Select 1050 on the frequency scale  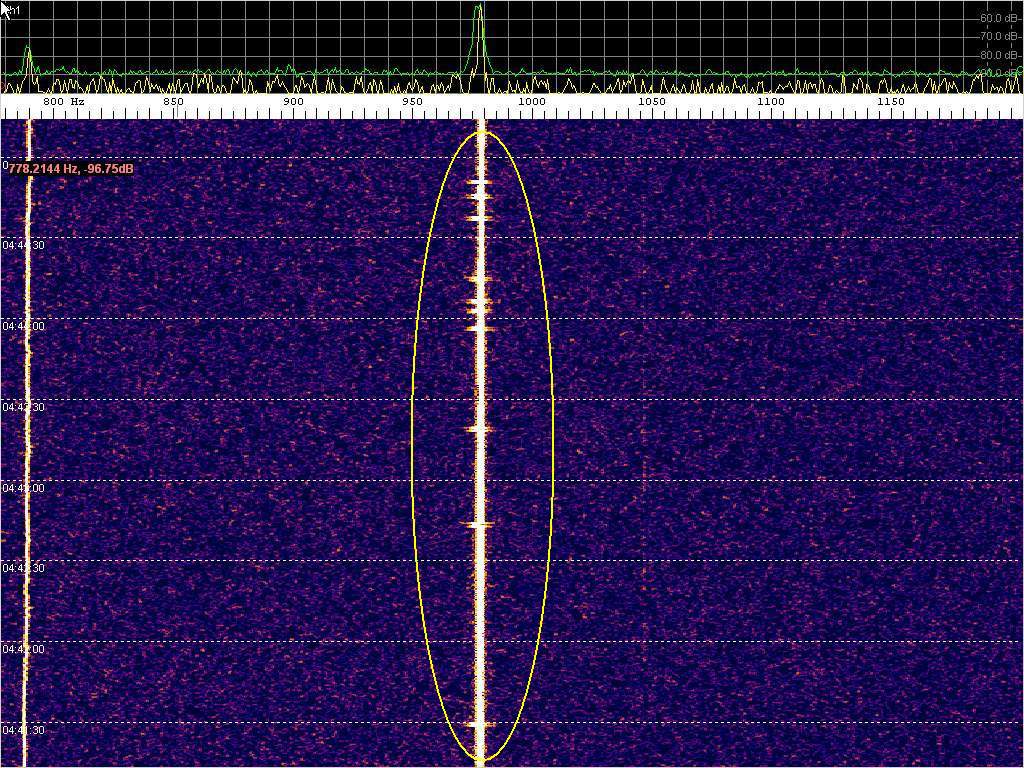coord(651,102)
